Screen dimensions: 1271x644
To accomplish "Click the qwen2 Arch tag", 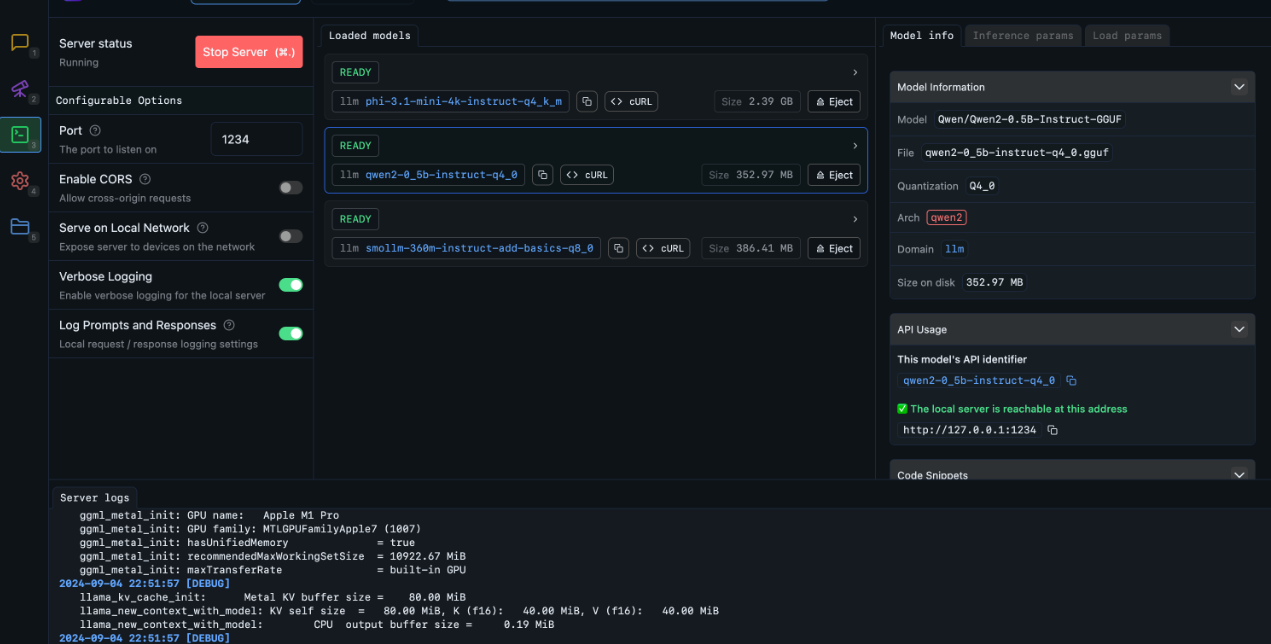I will tap(946, 217).
